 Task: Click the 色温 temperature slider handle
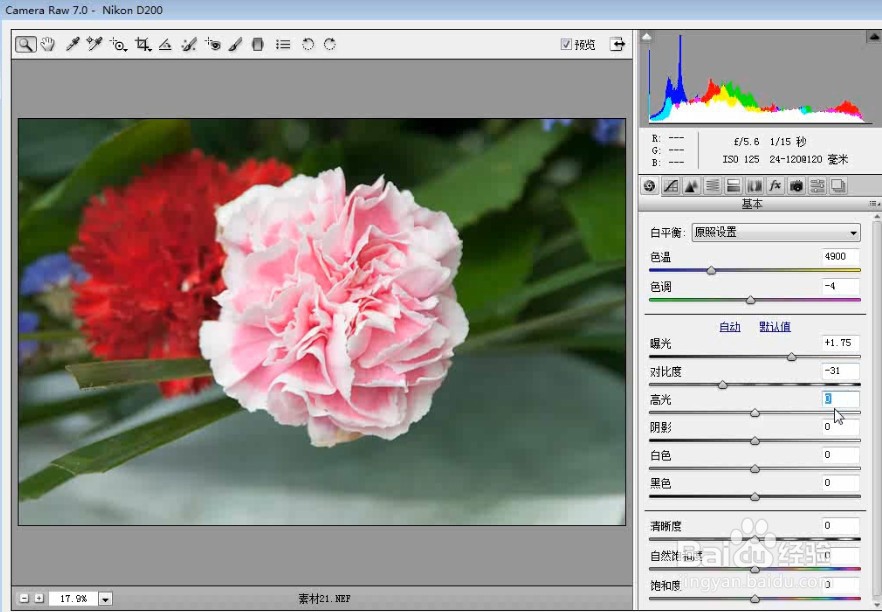click(x=712, y=271)
